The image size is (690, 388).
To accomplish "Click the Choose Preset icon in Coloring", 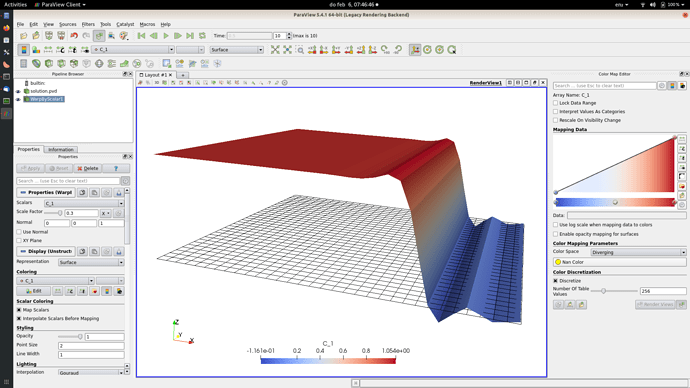I will coord(95,291).
